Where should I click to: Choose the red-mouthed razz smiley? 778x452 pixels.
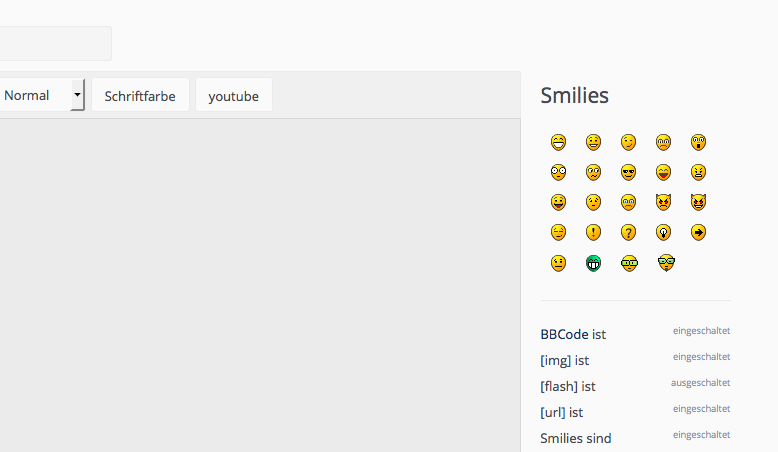[x=558, y=202]
